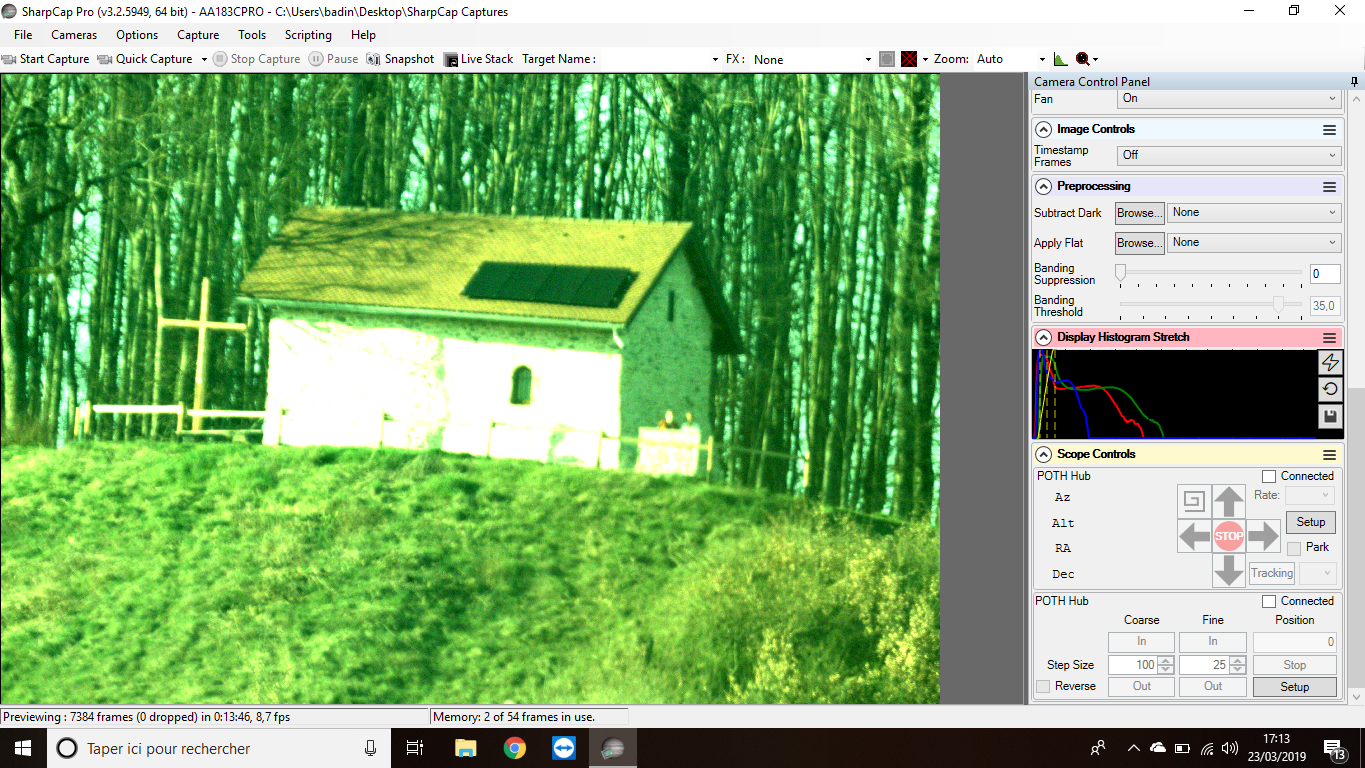Toggle the mount Connected checkbox
Viewport: 1365px width, 768px height.
1269,477
